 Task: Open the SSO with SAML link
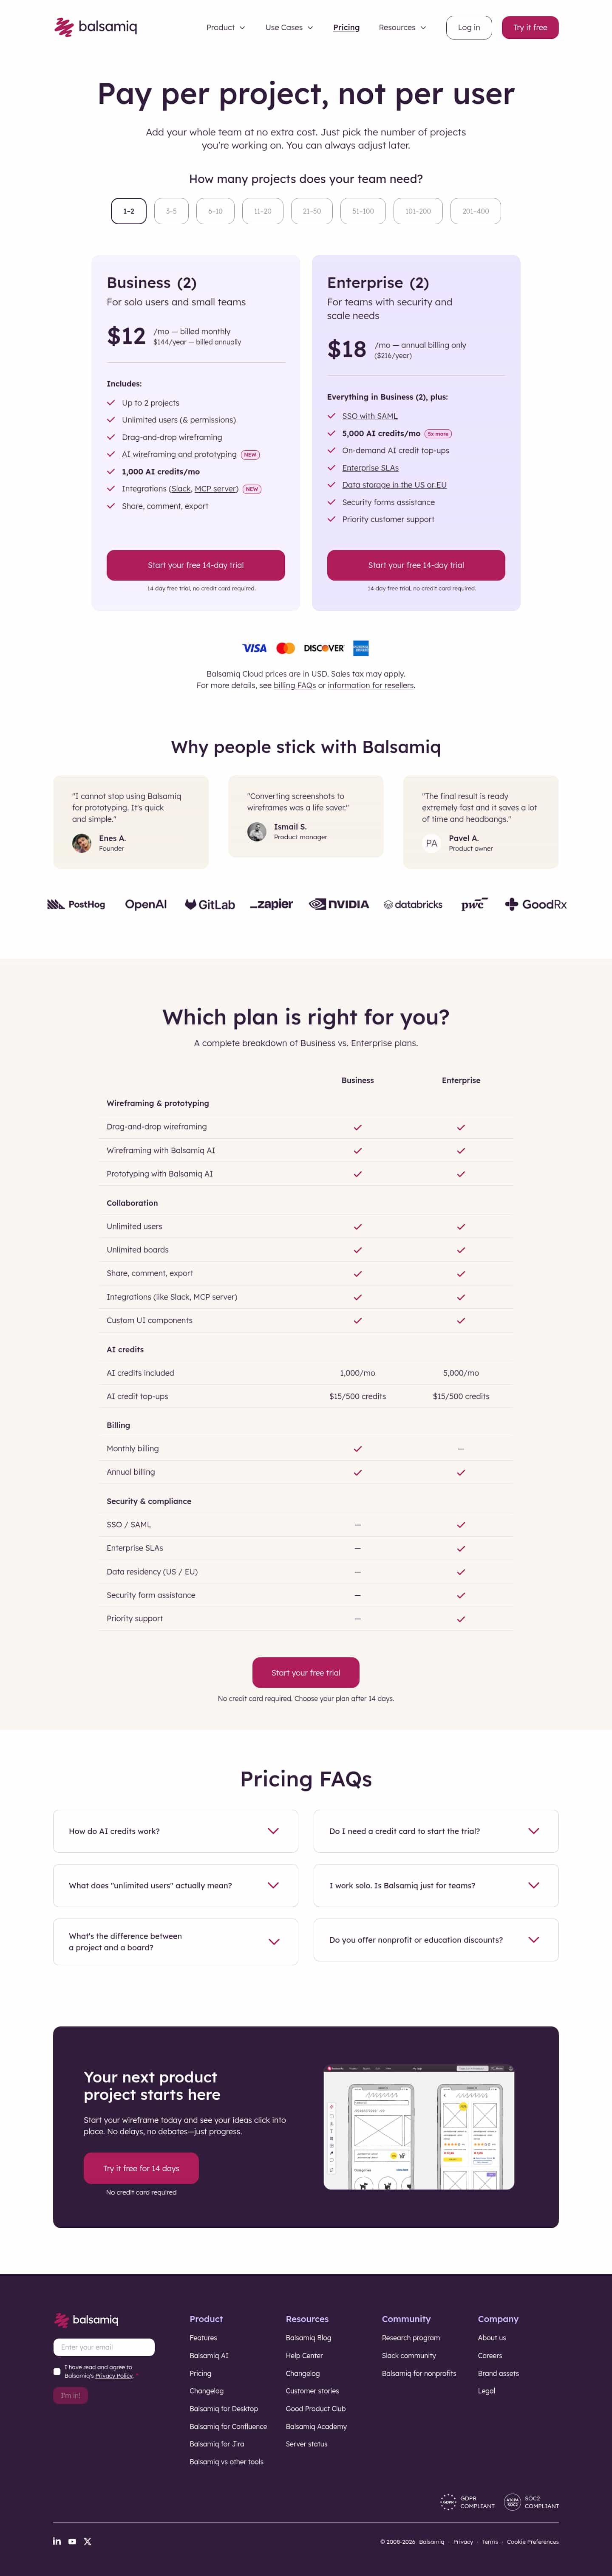coord(370,416)
